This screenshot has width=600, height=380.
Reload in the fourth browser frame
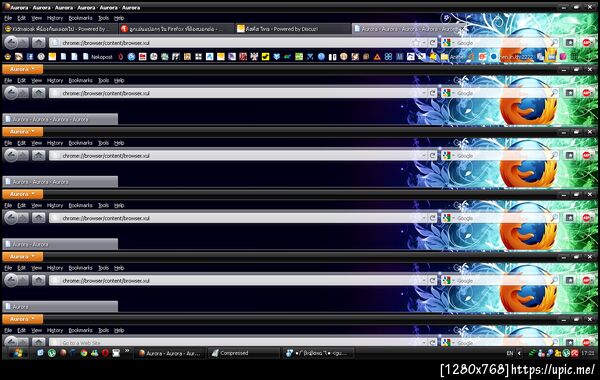coord(432,218)
